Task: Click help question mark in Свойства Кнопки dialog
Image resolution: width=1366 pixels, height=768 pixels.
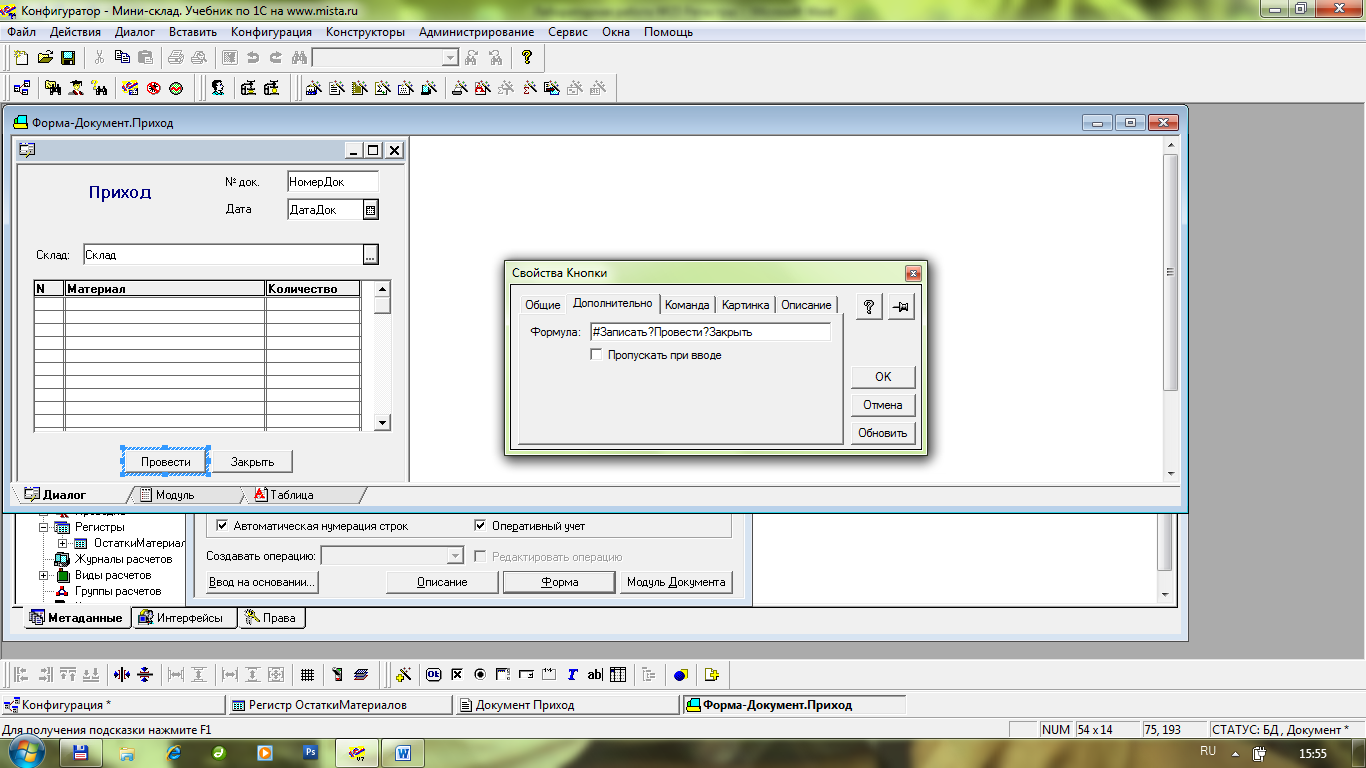Action: coord(870,308)
